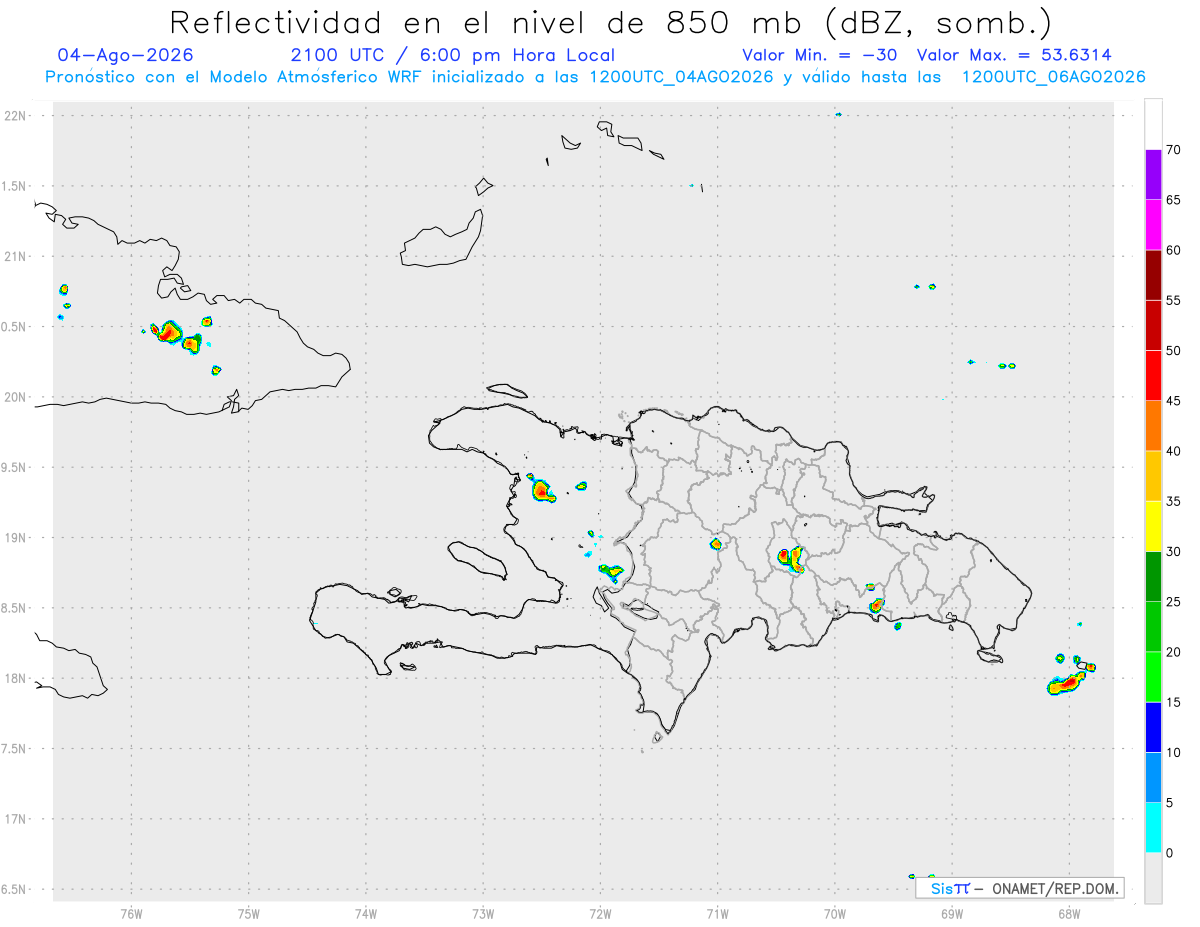
Task: Click the latitude label "17N"
Action: click(16, 819)
